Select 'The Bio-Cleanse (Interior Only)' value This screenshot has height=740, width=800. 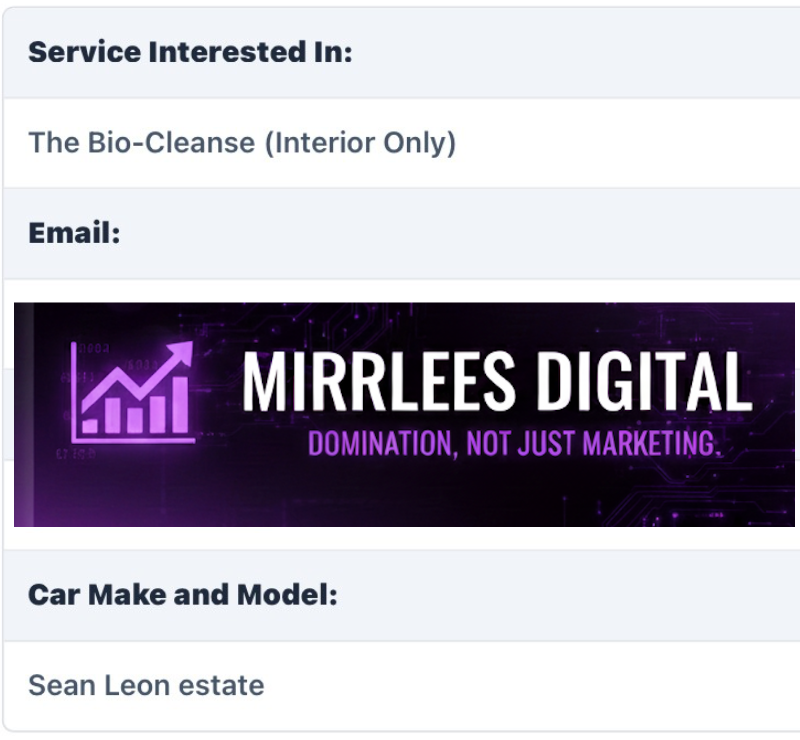[242, 143]
